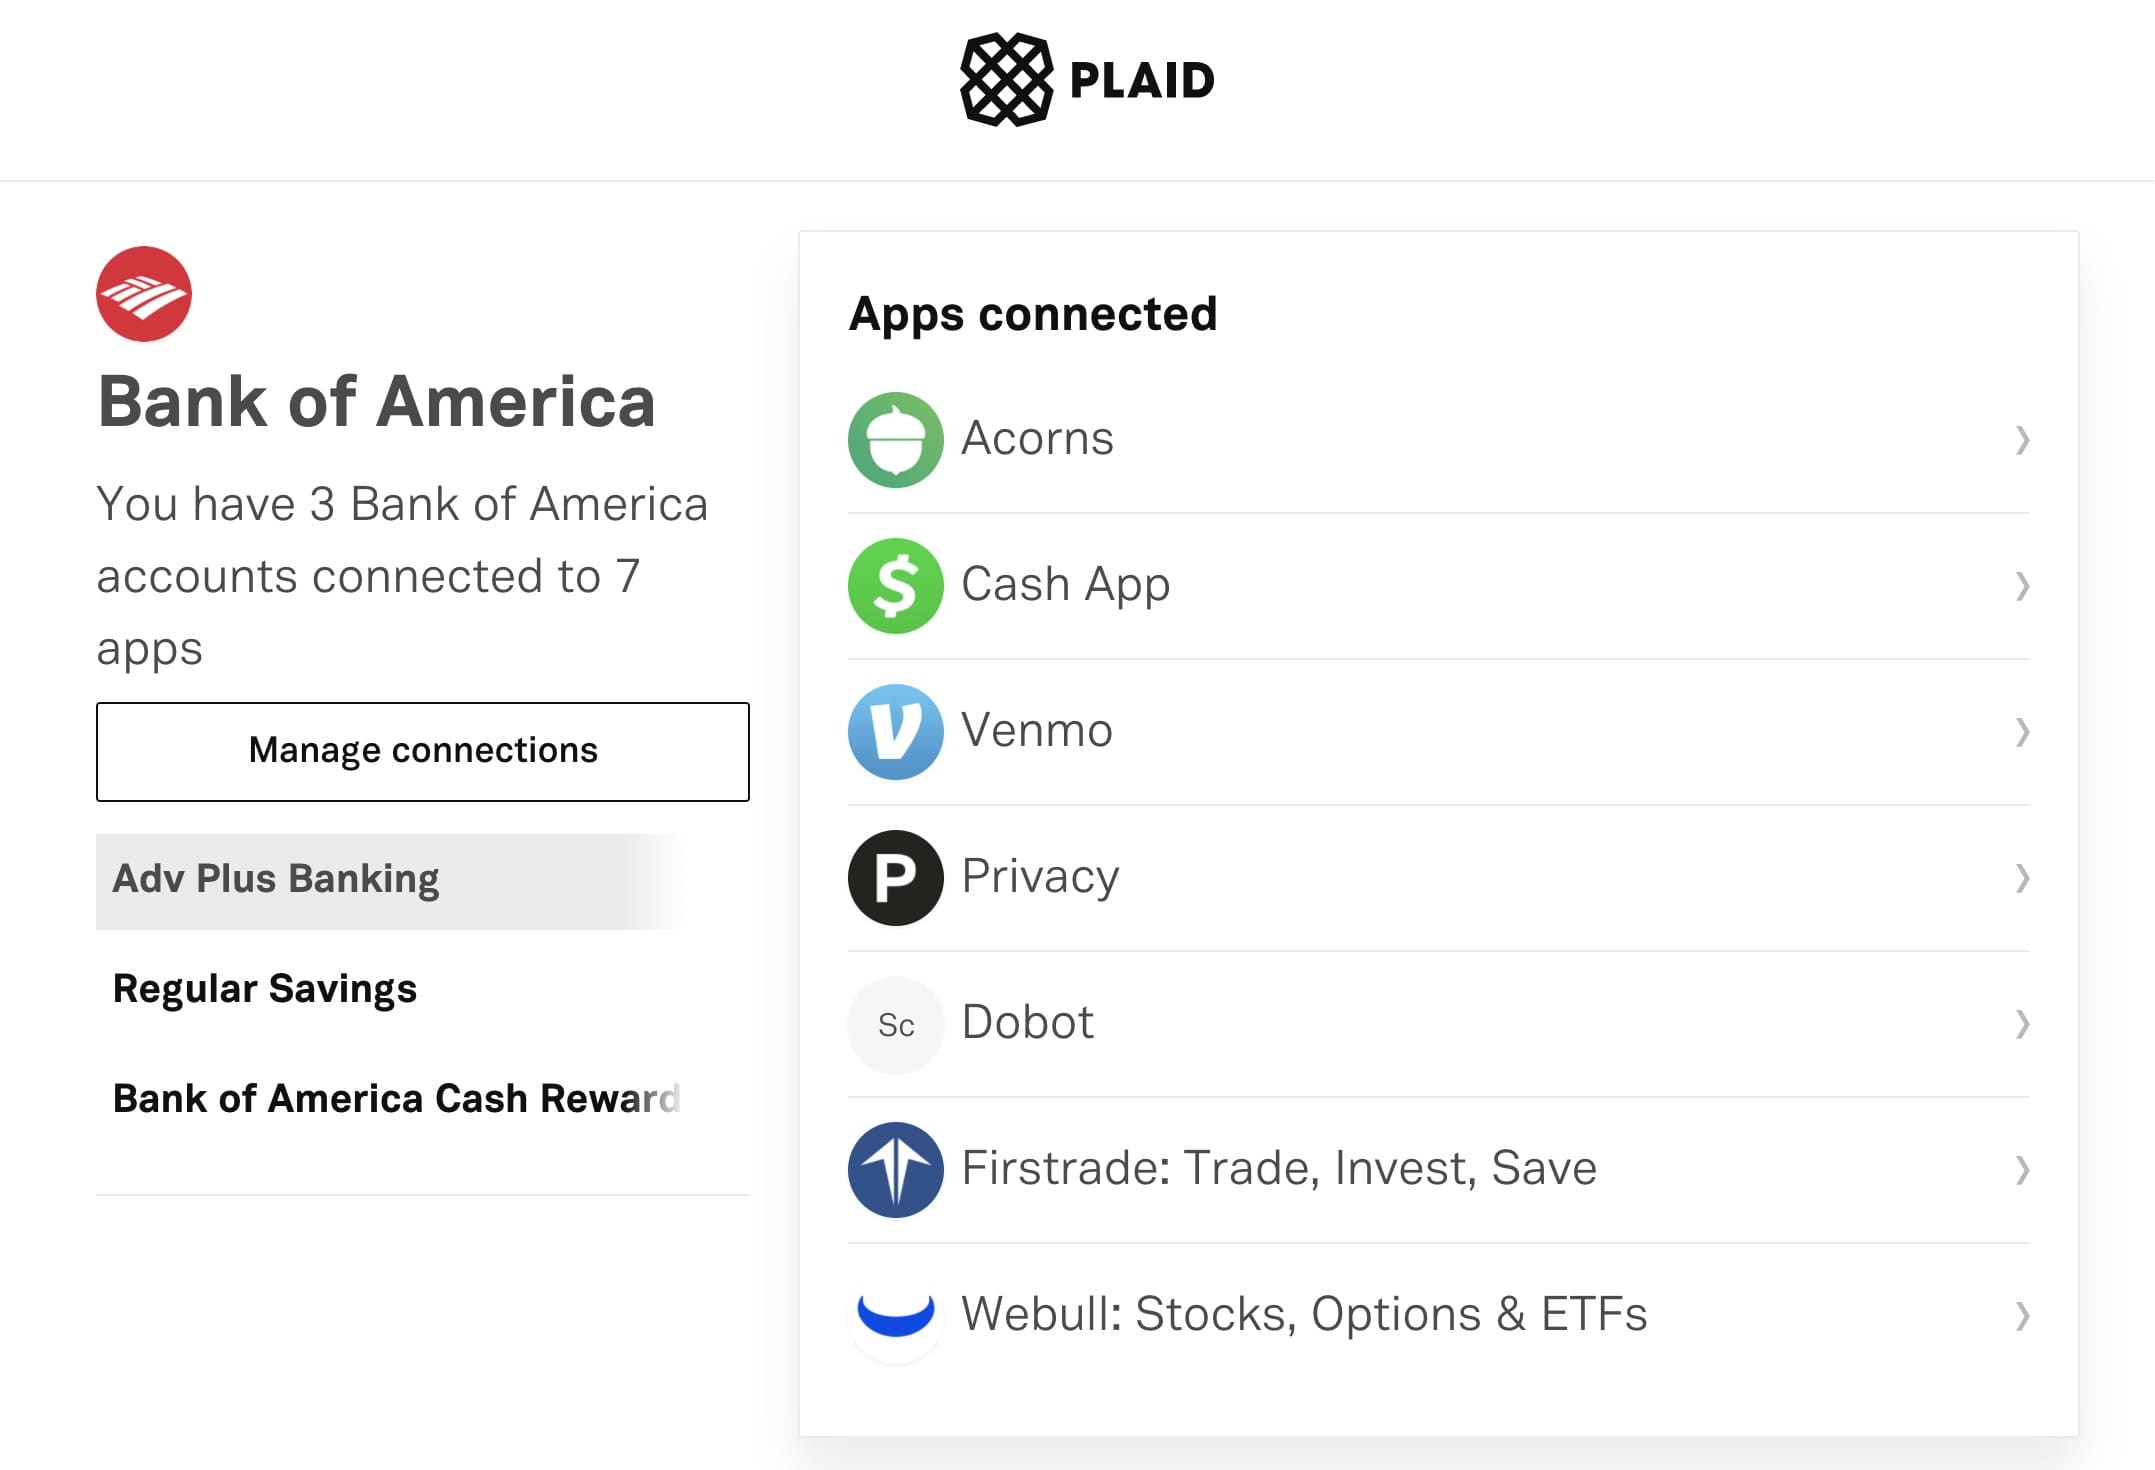Open Cash App row chevron arrow
This screenshot has width=2155, height=1470.
point(2022,586)
